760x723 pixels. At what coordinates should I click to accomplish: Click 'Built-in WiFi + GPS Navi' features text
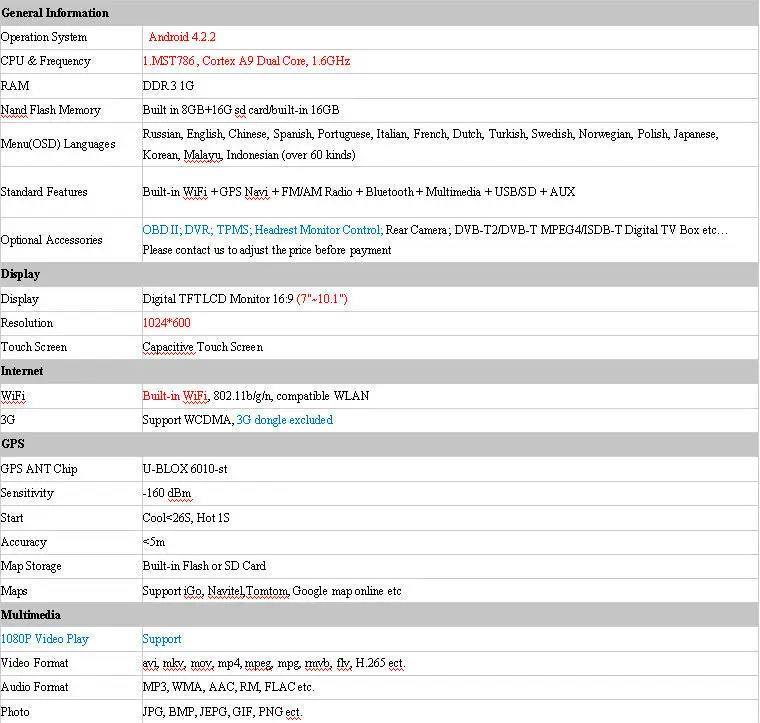click(359, 192)
